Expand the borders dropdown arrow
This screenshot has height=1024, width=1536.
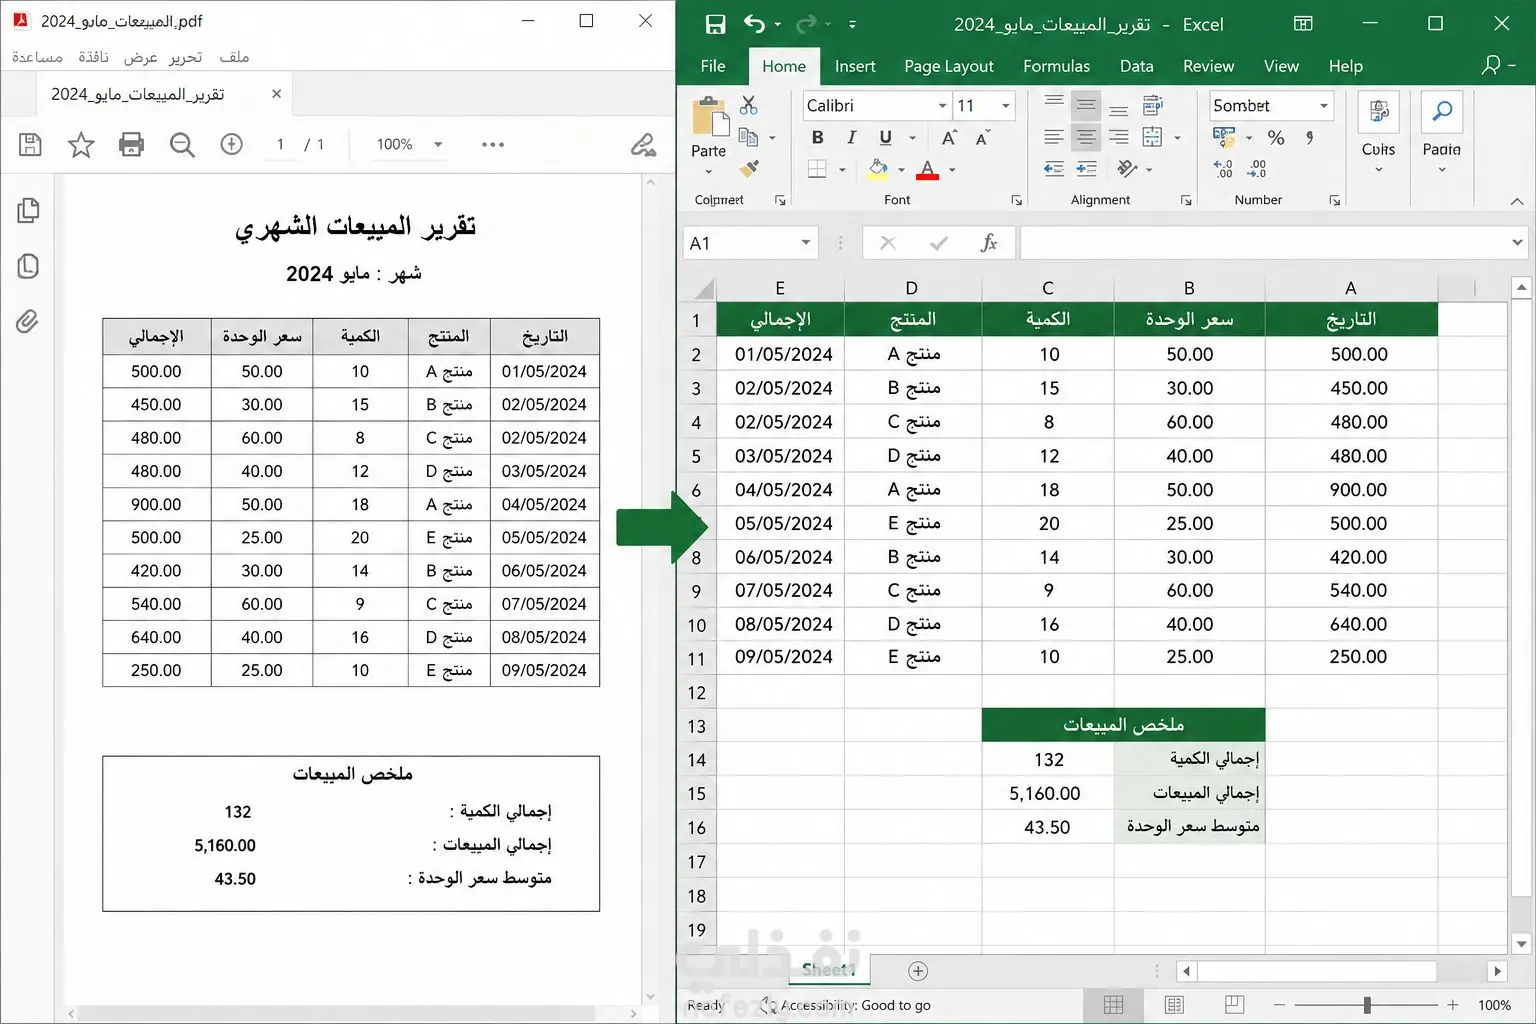tap(842, 170)
